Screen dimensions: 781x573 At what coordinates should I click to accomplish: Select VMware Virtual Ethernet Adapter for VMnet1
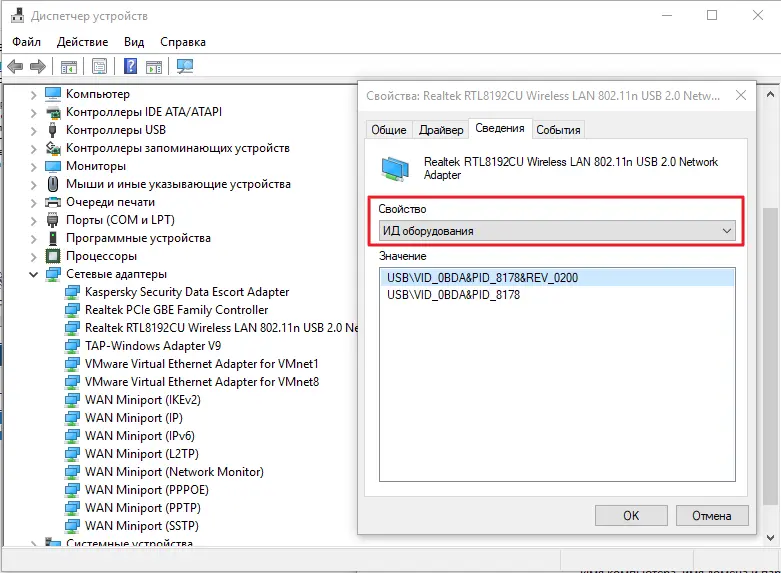point(202,364)
